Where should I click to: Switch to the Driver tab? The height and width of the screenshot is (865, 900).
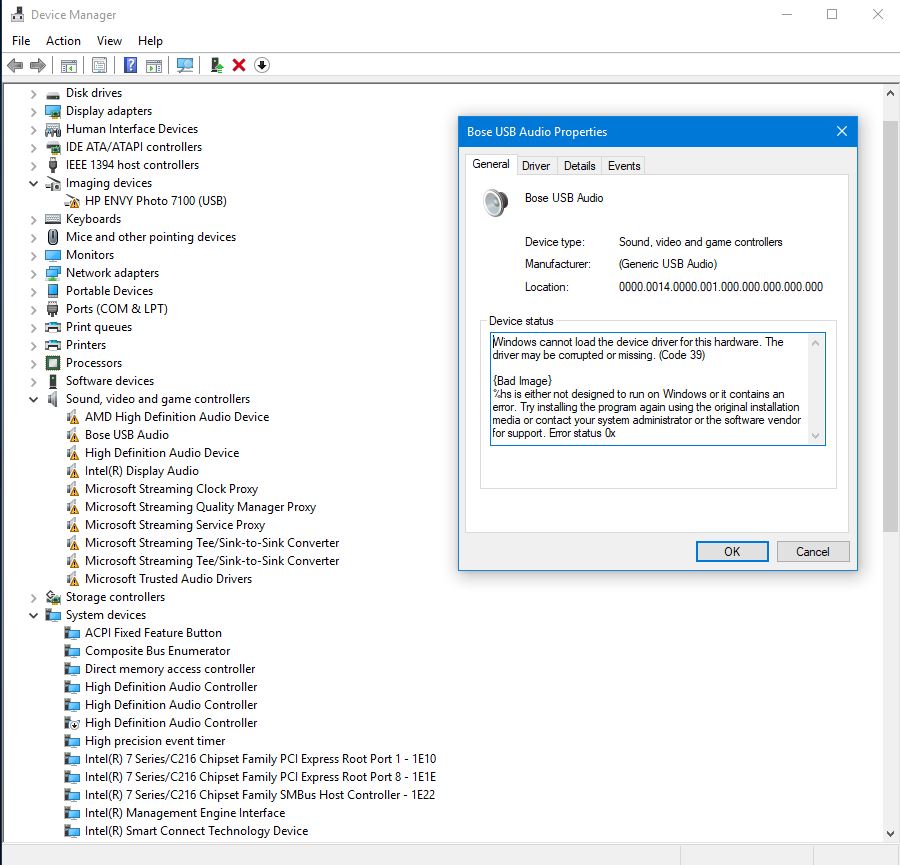(536, 165)
